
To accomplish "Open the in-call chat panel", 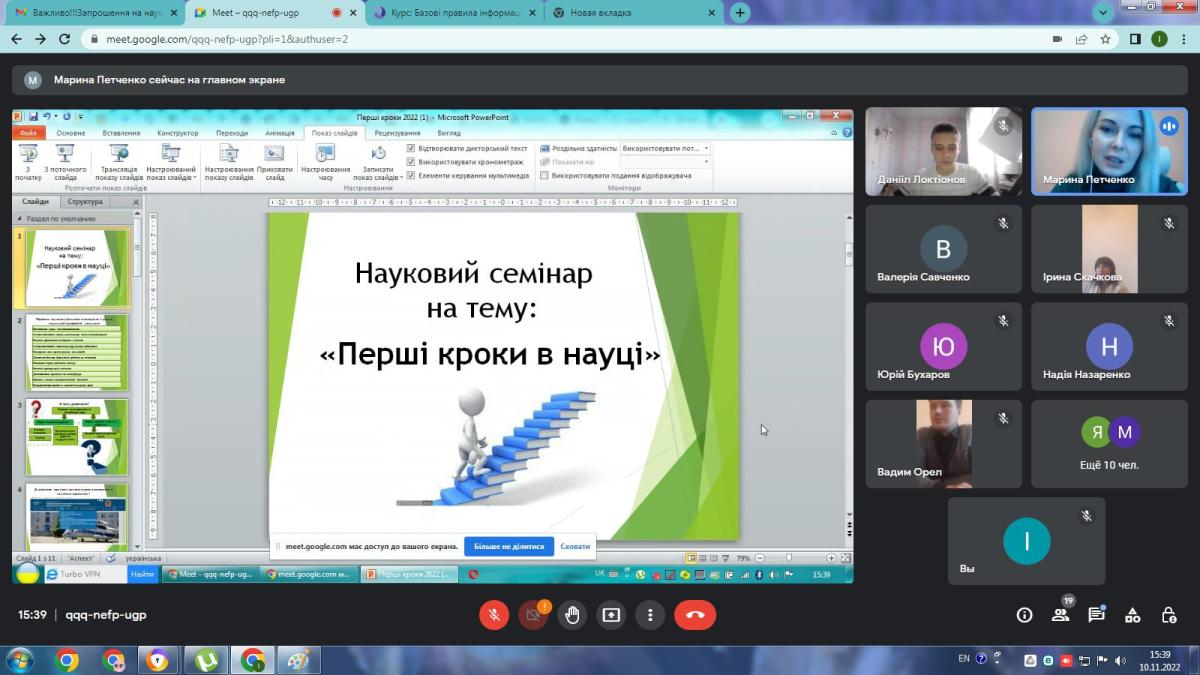I will click(x=1096, y=615).
